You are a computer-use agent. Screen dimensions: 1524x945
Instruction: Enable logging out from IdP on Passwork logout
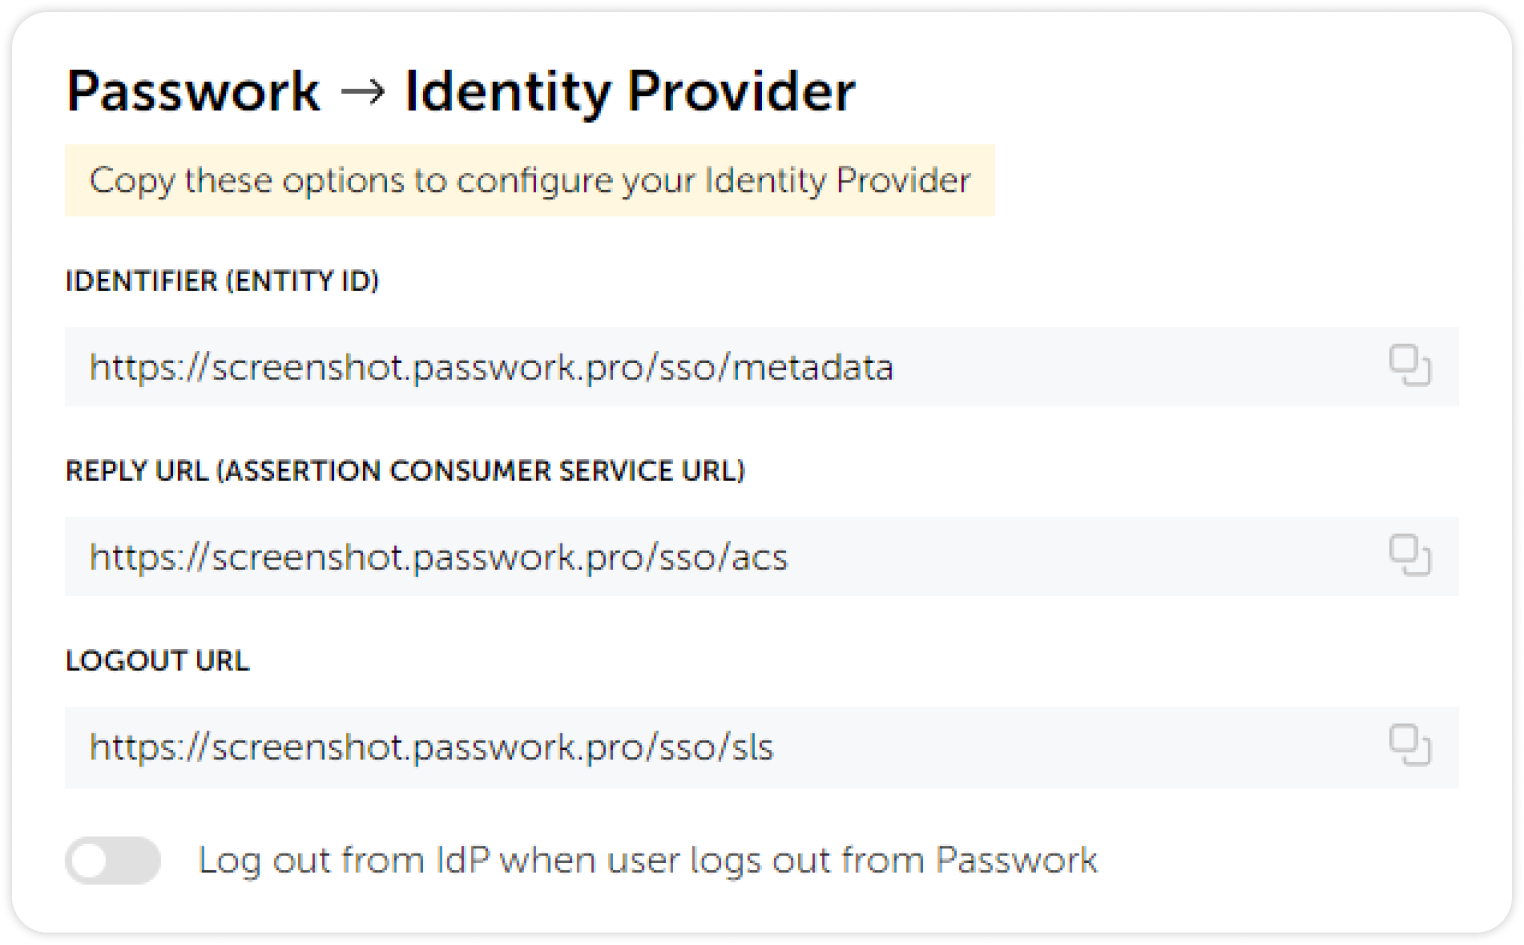(x=112, y=860)
